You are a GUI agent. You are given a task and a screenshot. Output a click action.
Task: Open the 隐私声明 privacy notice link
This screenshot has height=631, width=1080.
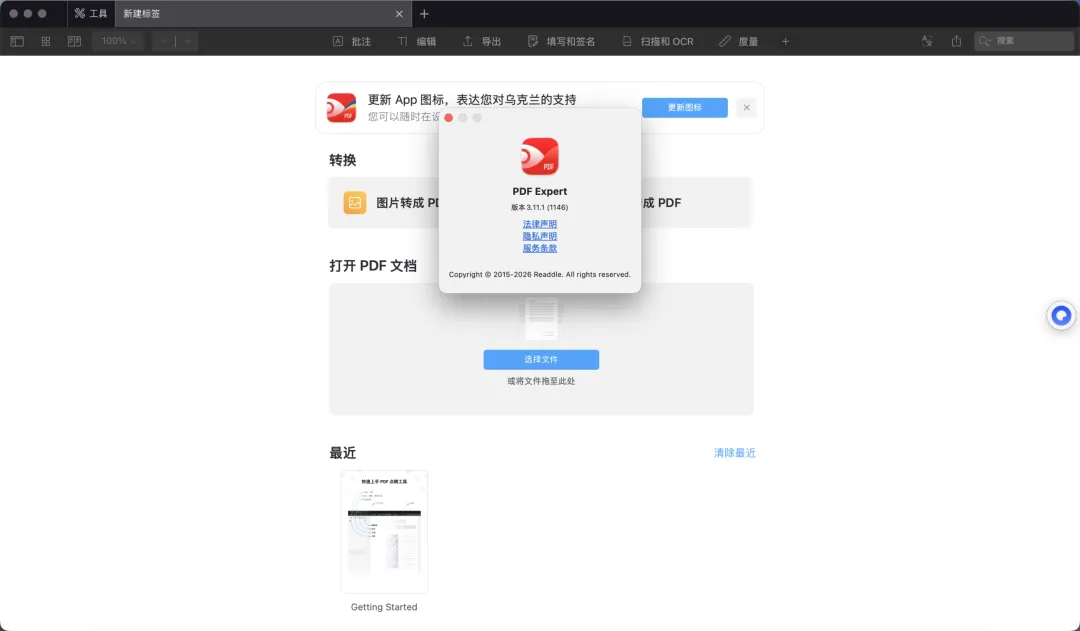click(x=539, y=236)
